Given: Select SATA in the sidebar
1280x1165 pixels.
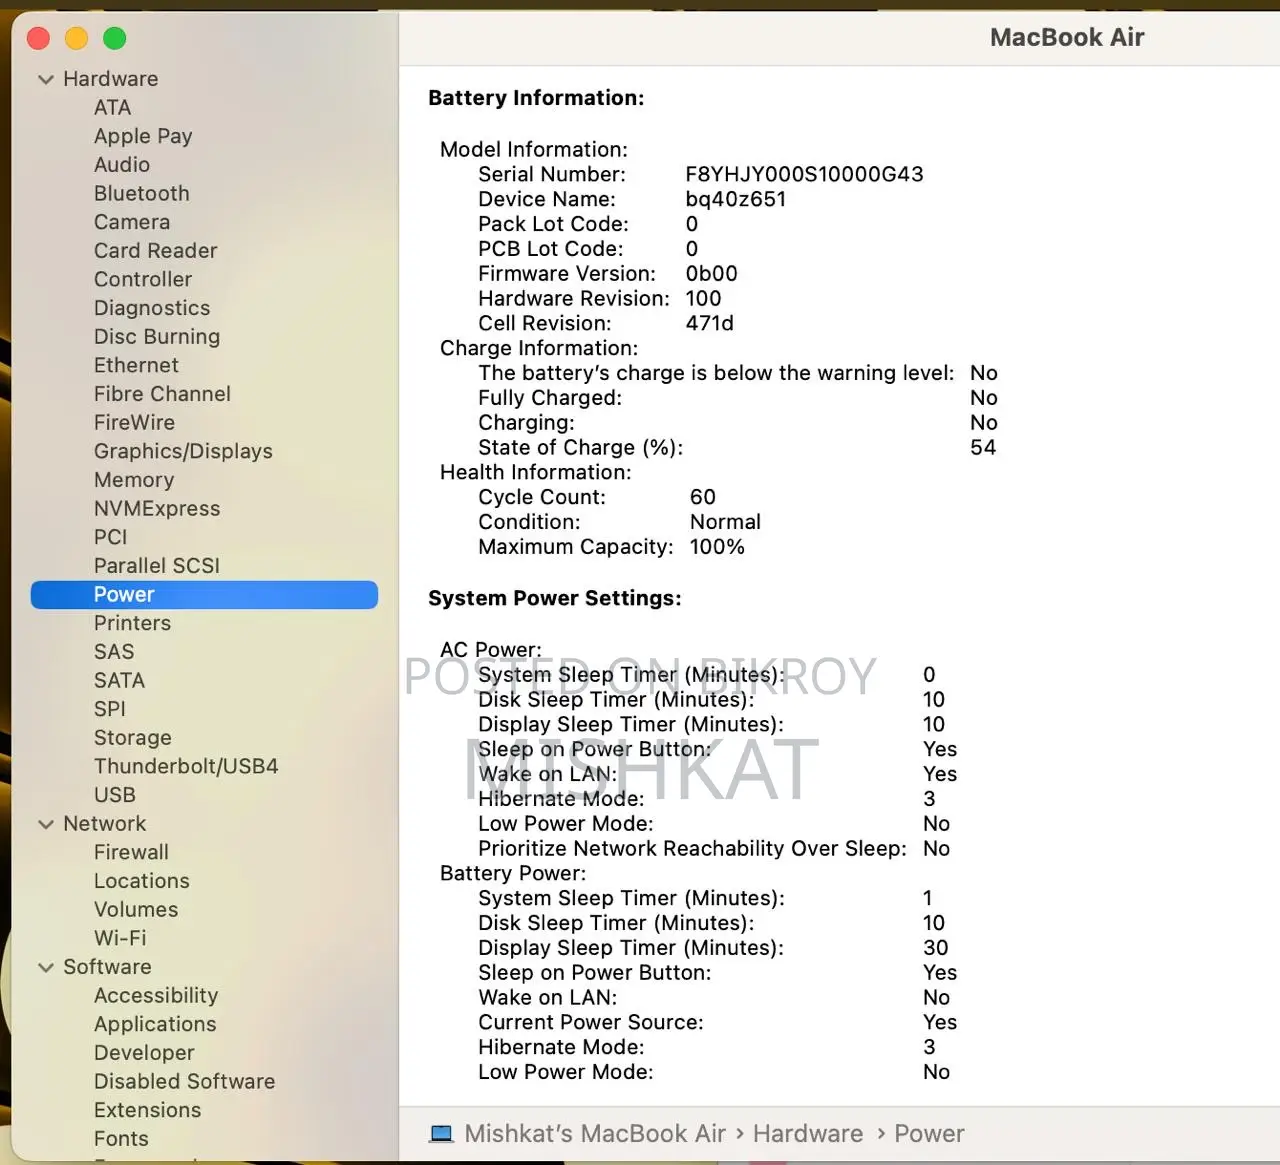Looking at the screenshot, I should coord(119,681).
